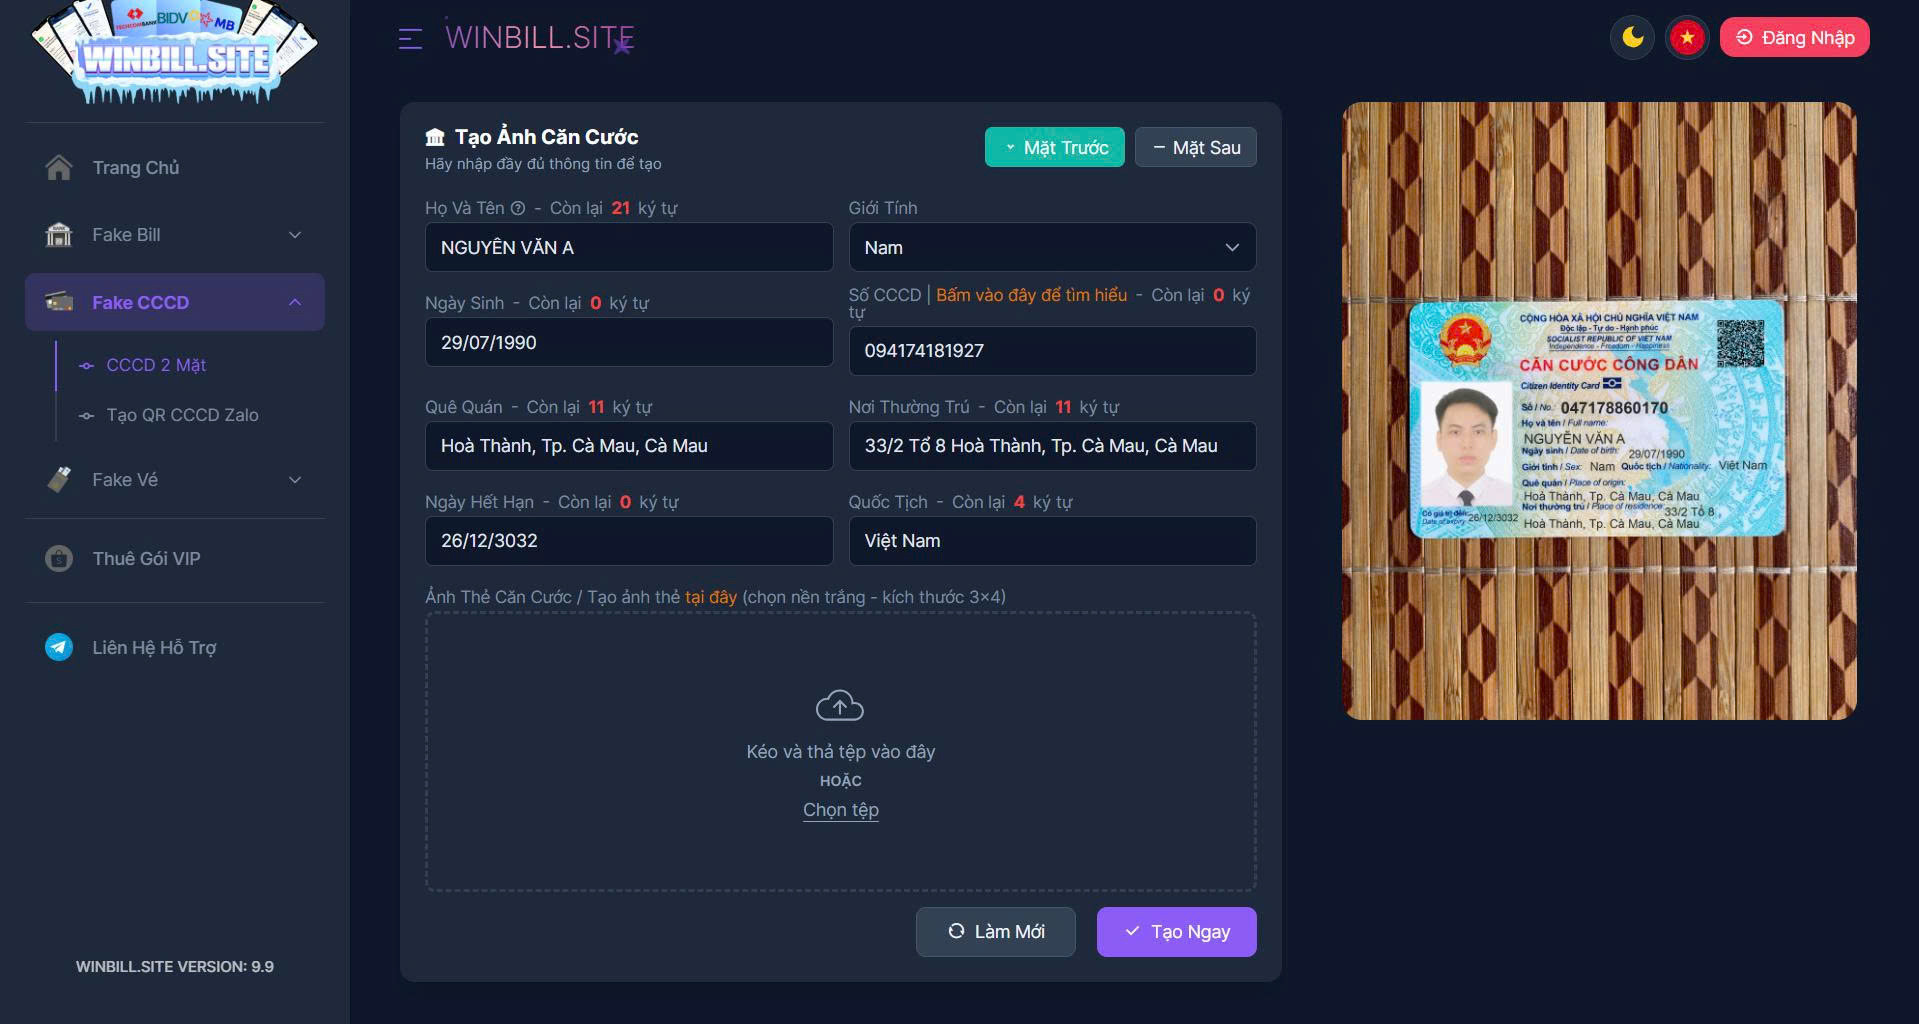The image size is (1919, 1024).
Task: Click the Fake Vé ticket icon
Action: pyautogui.click(x=59, y=479)
